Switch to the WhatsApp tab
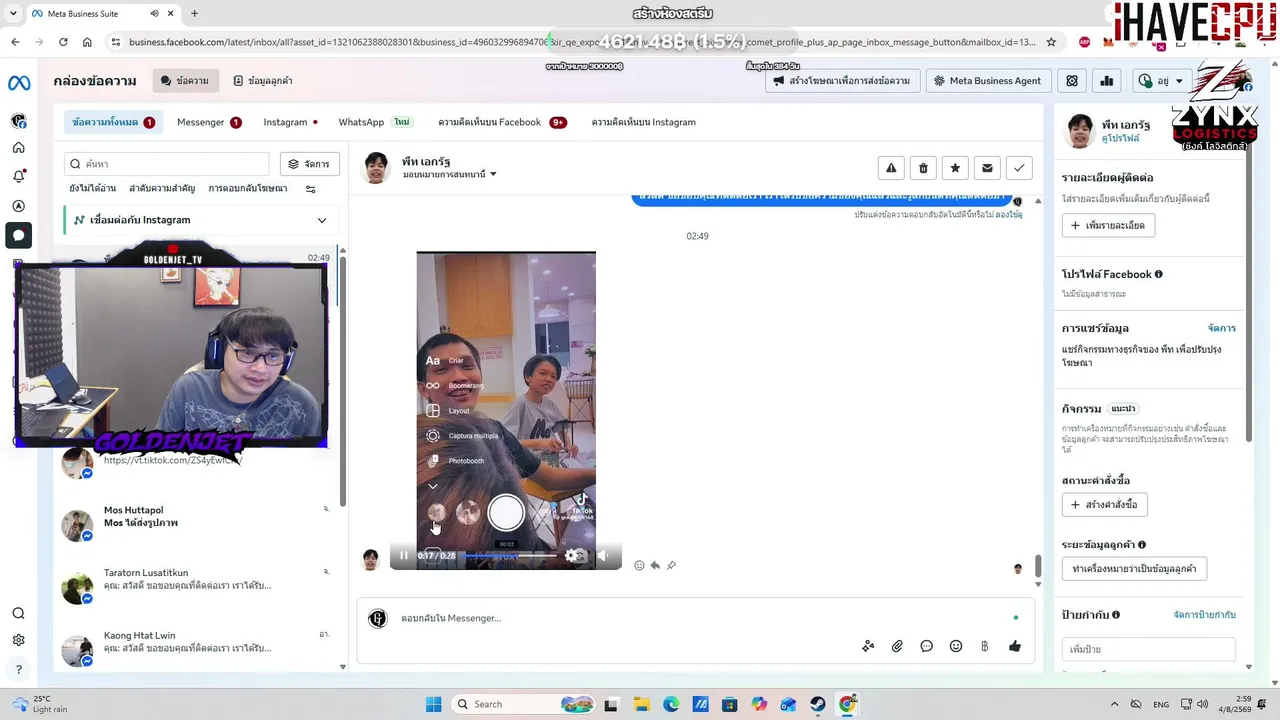 tap(375, 122)
